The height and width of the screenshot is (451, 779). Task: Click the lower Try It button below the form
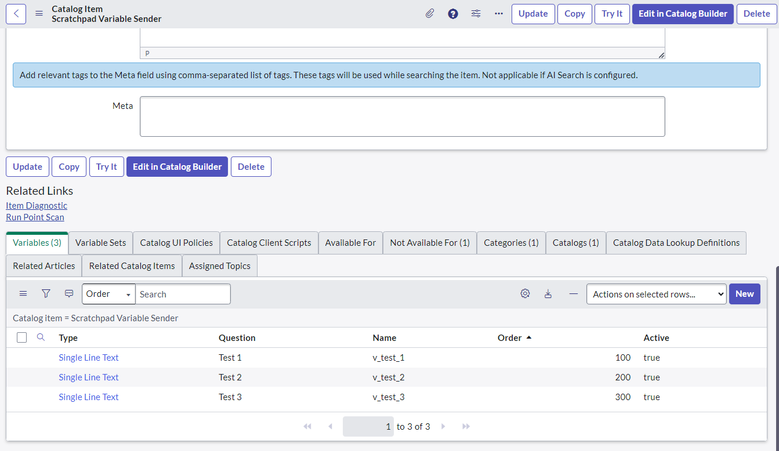coord(106,166)
